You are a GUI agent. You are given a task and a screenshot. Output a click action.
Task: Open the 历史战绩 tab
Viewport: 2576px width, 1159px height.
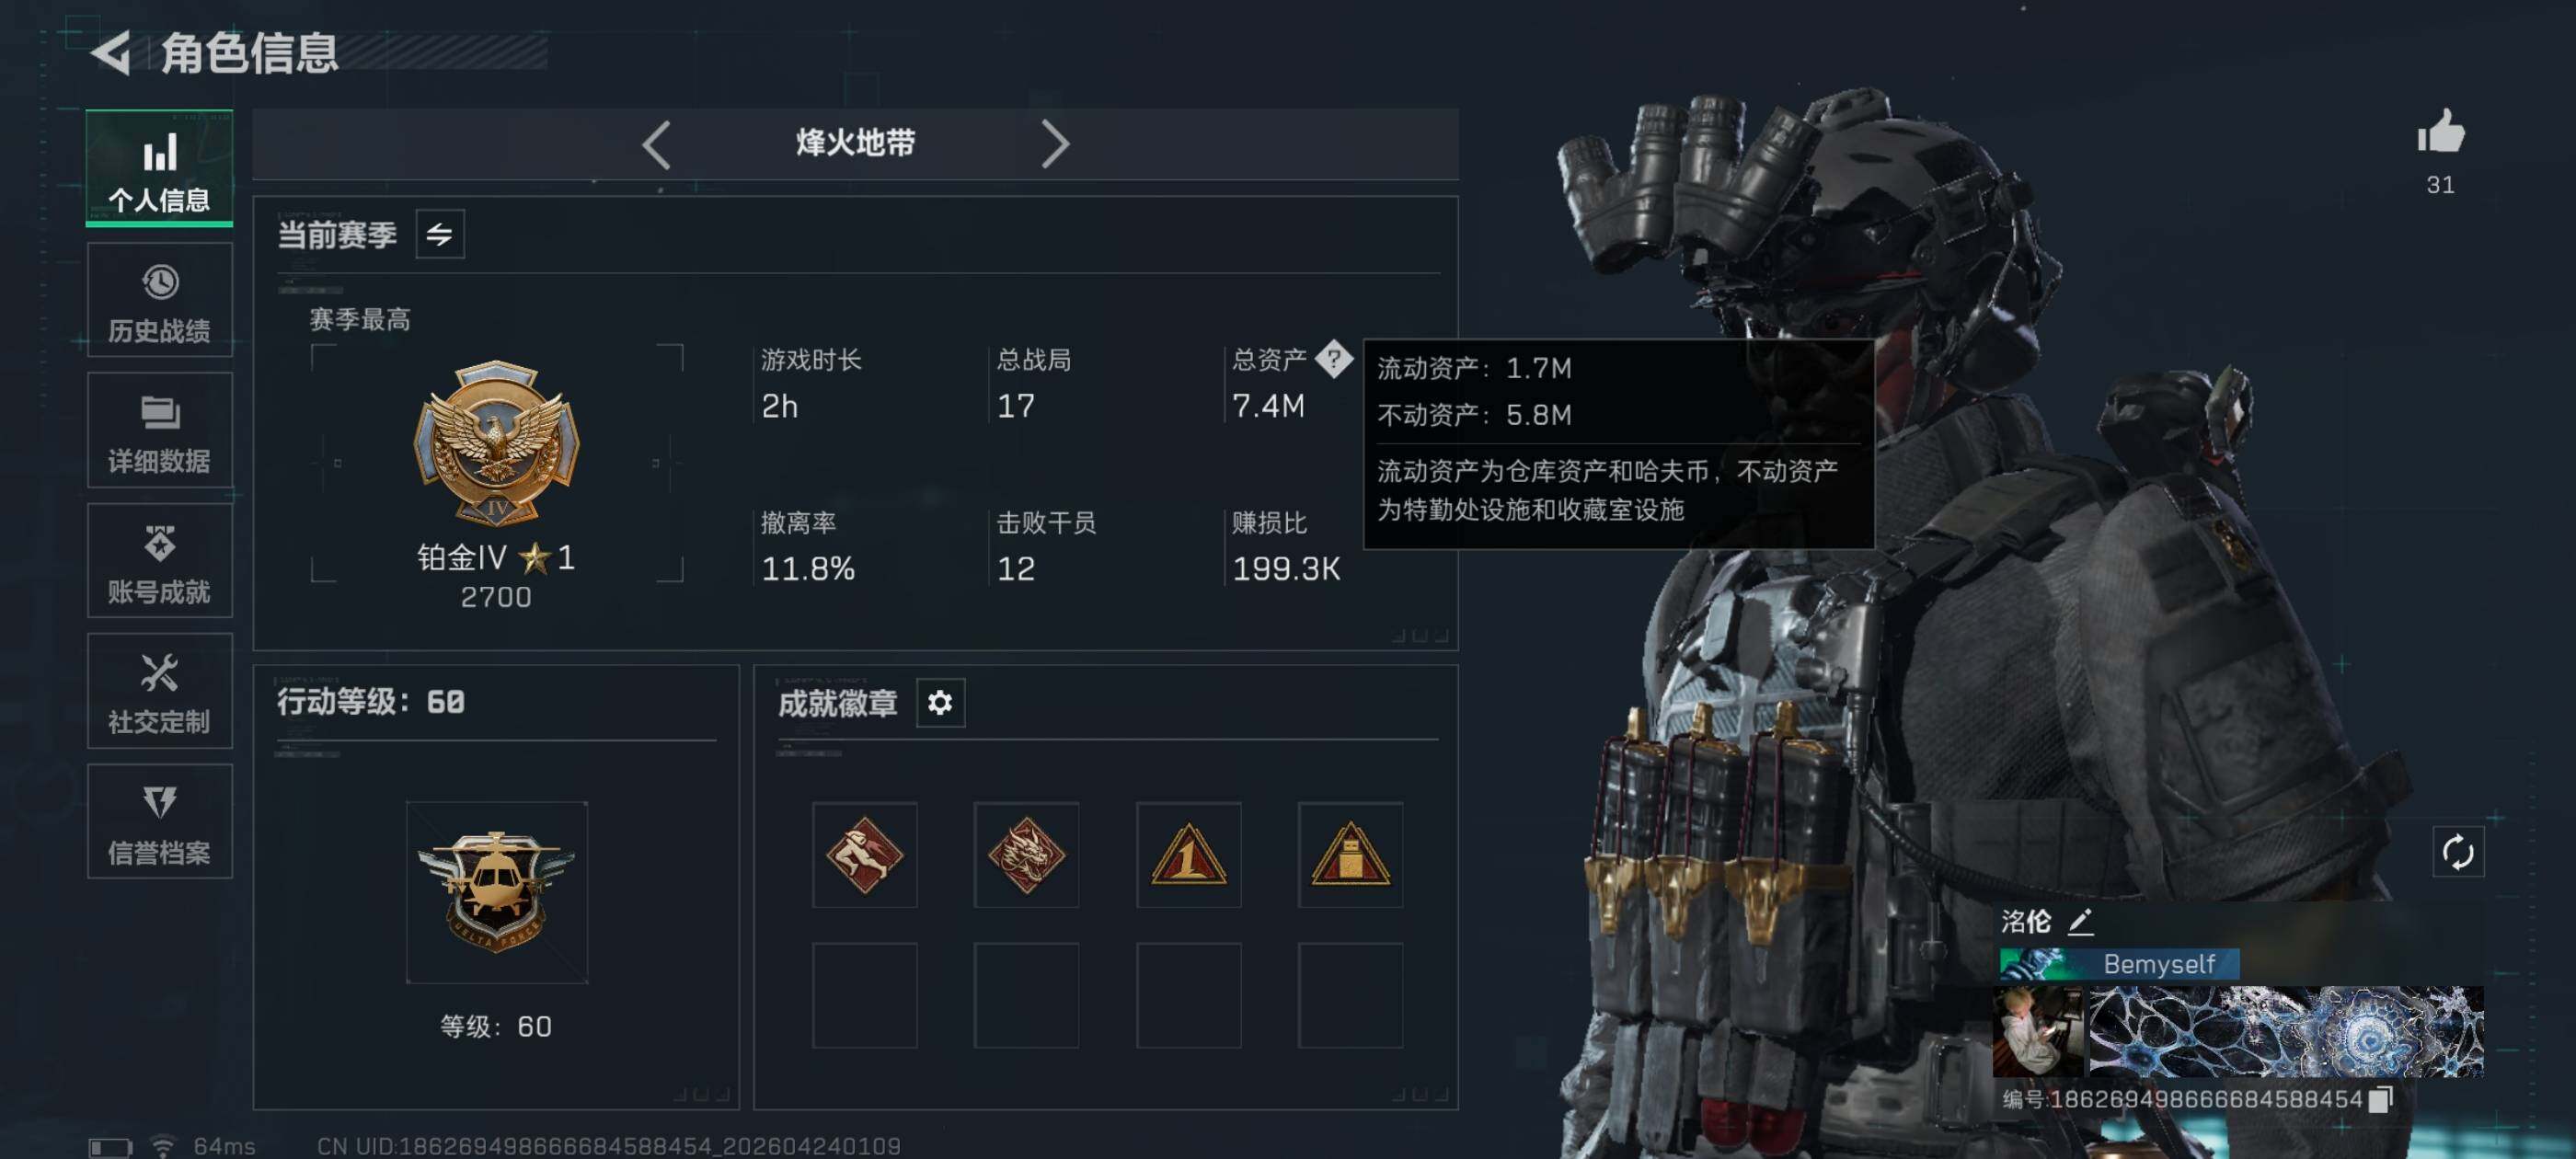coord(160,300)
